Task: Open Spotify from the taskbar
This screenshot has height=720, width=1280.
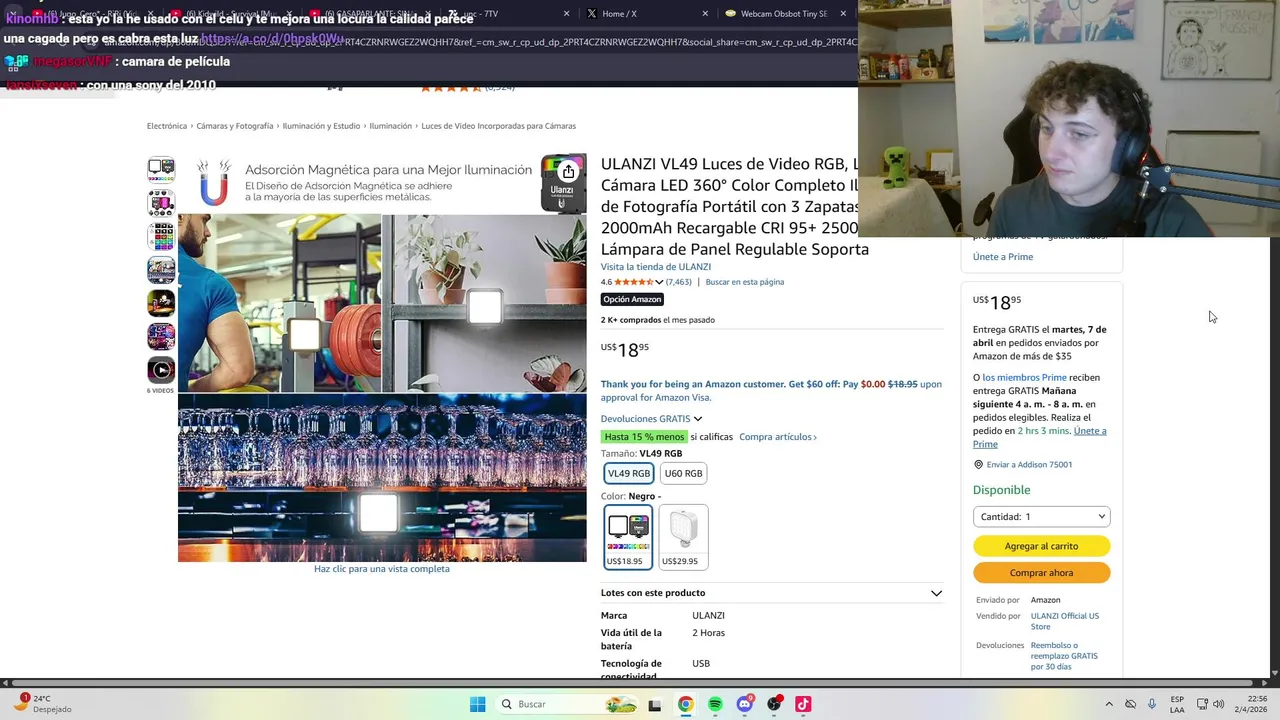Action: pyautogui.click(x=715, y=704)
